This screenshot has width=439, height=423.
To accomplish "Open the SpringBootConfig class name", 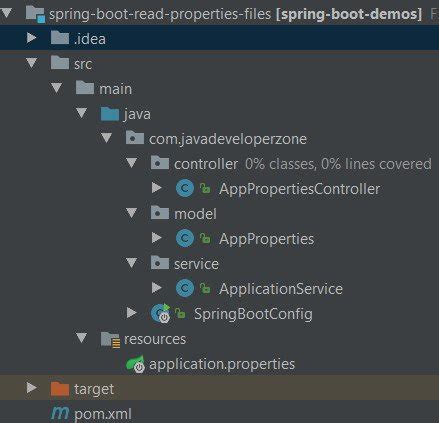I will pos(253,314).
